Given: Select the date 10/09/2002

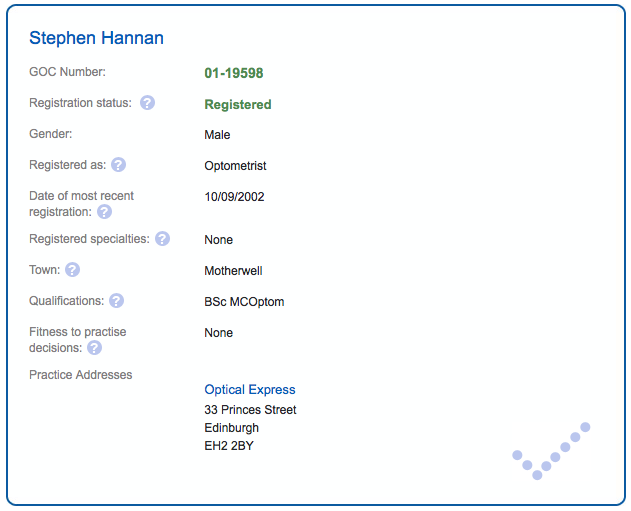Looking at the screenshot, I should point(234,197).
